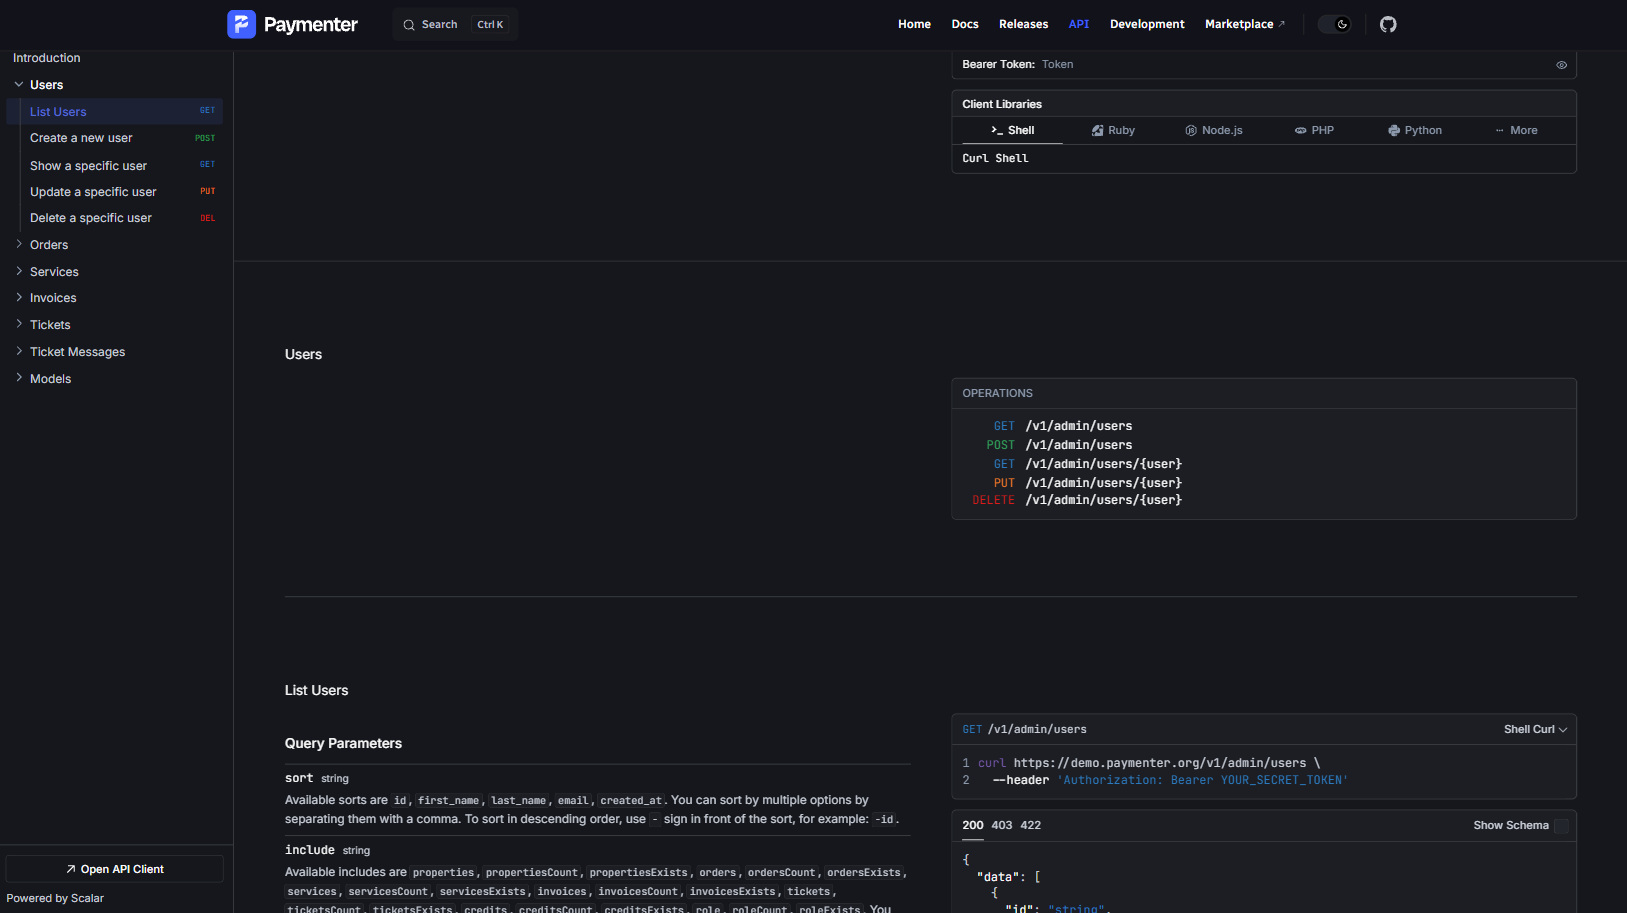Enable the Show Schema checkbox
The height and width of the screenshot is (913, 1627).
pos(1561,826)
